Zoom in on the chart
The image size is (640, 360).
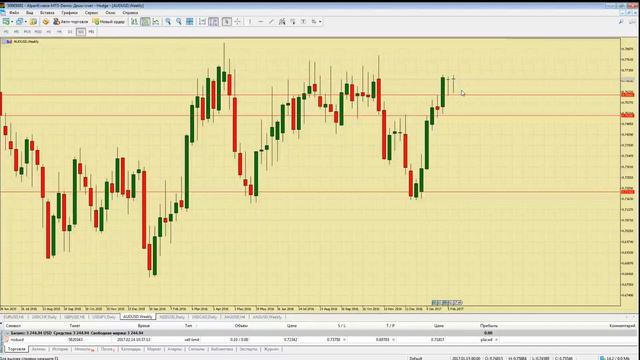click(168, 21)
